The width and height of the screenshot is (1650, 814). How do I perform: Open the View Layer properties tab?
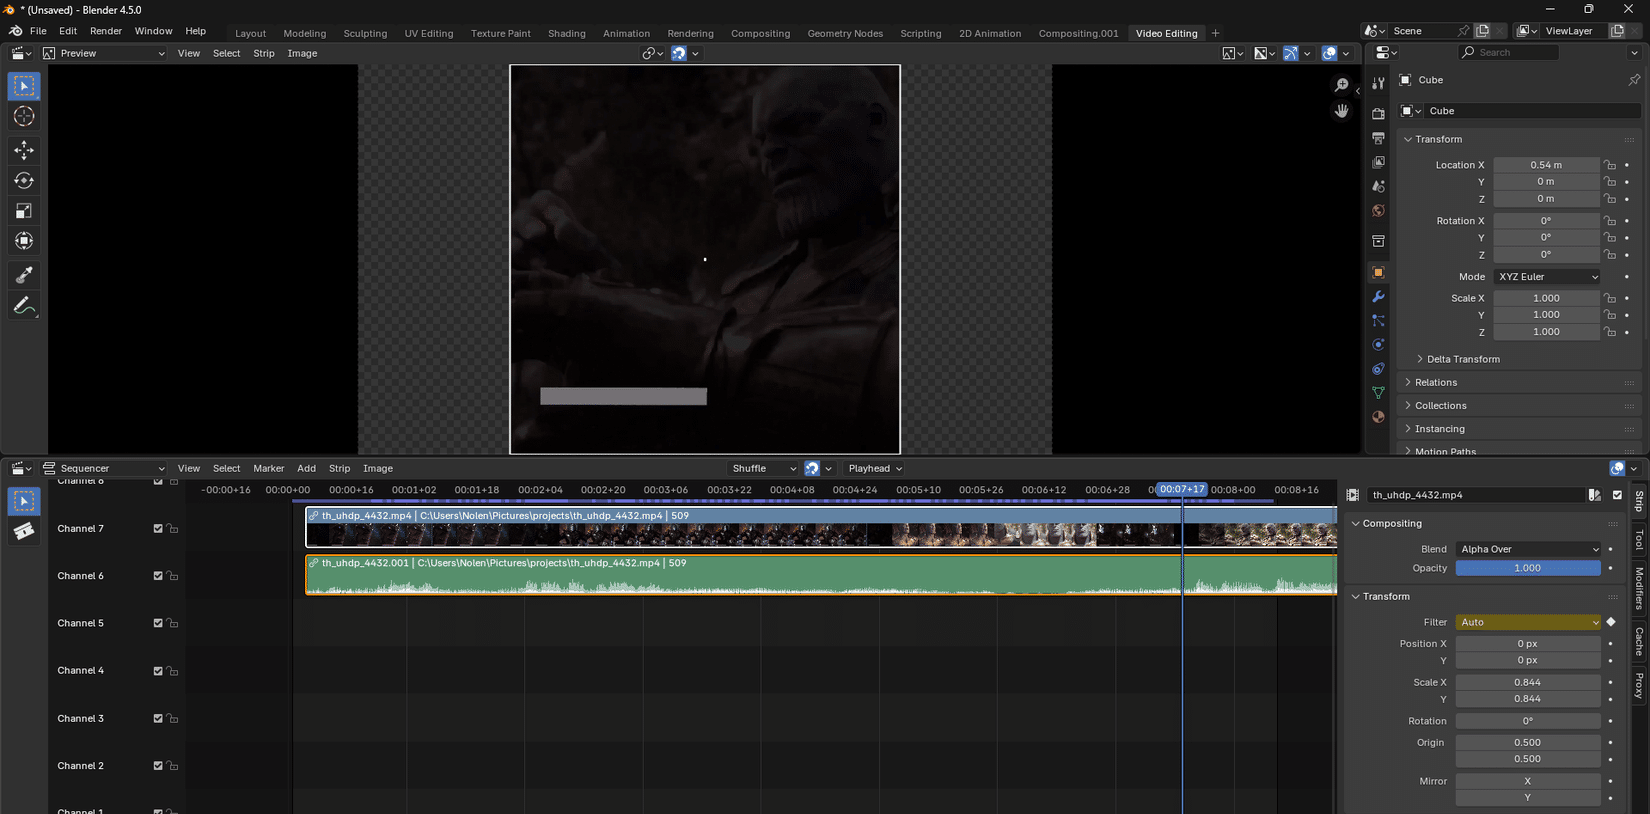[1378, 162]
